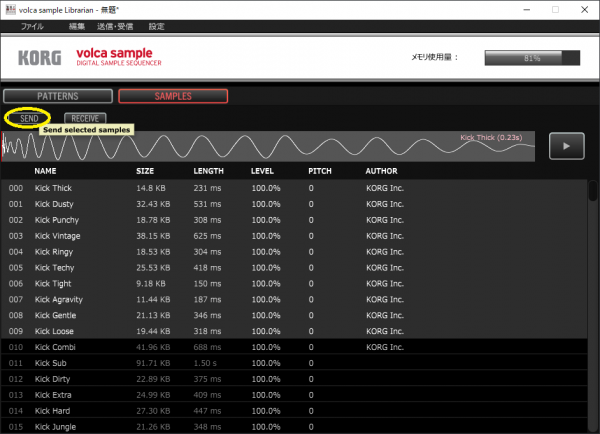Open the 送信・受信 menu

click(115, 26)
